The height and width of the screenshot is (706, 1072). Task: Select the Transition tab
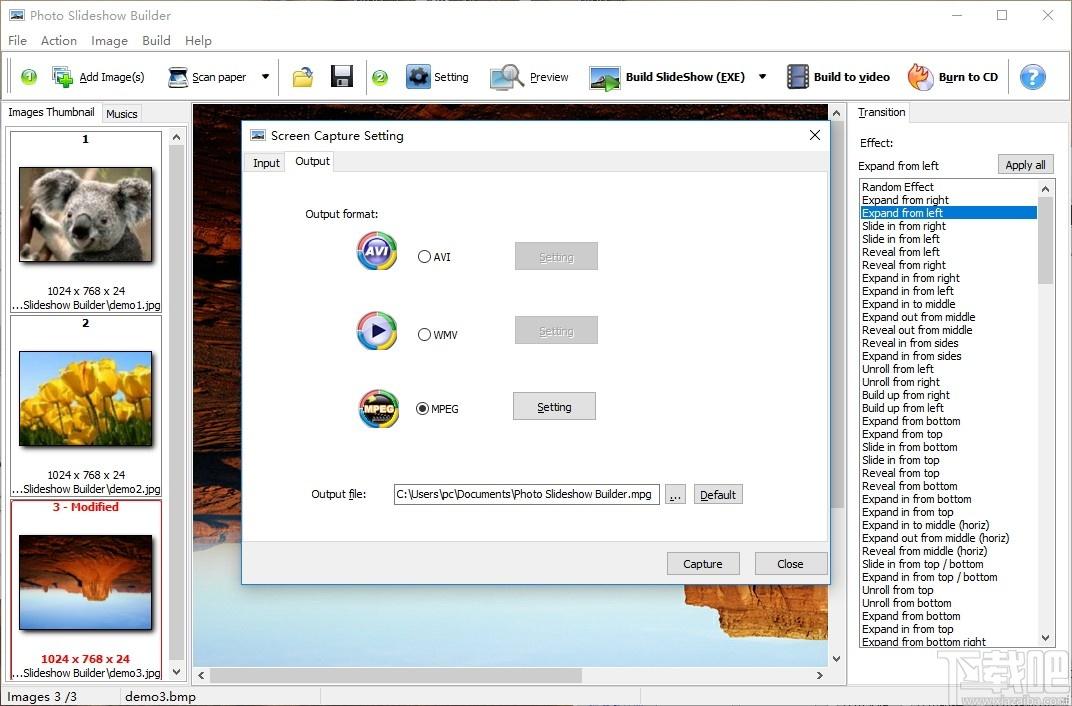tap(881, 112)
